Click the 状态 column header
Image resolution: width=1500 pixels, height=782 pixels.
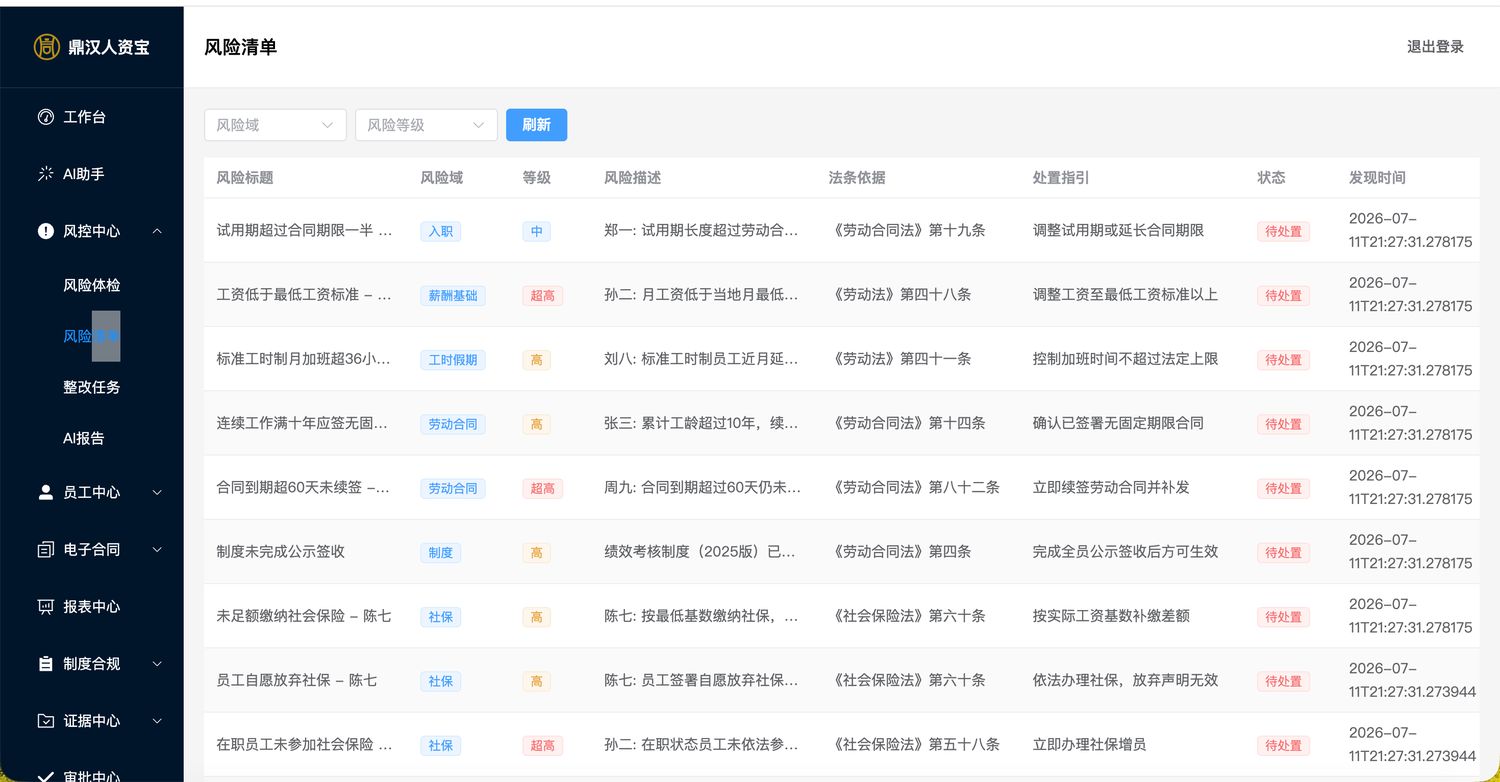(1271, 177)
